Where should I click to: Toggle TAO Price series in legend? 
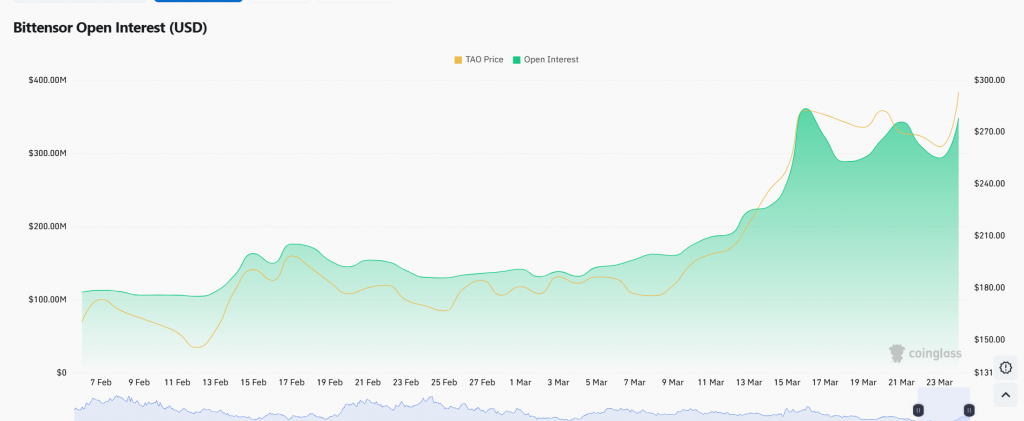pyautogui.click(x=484, y=60)
